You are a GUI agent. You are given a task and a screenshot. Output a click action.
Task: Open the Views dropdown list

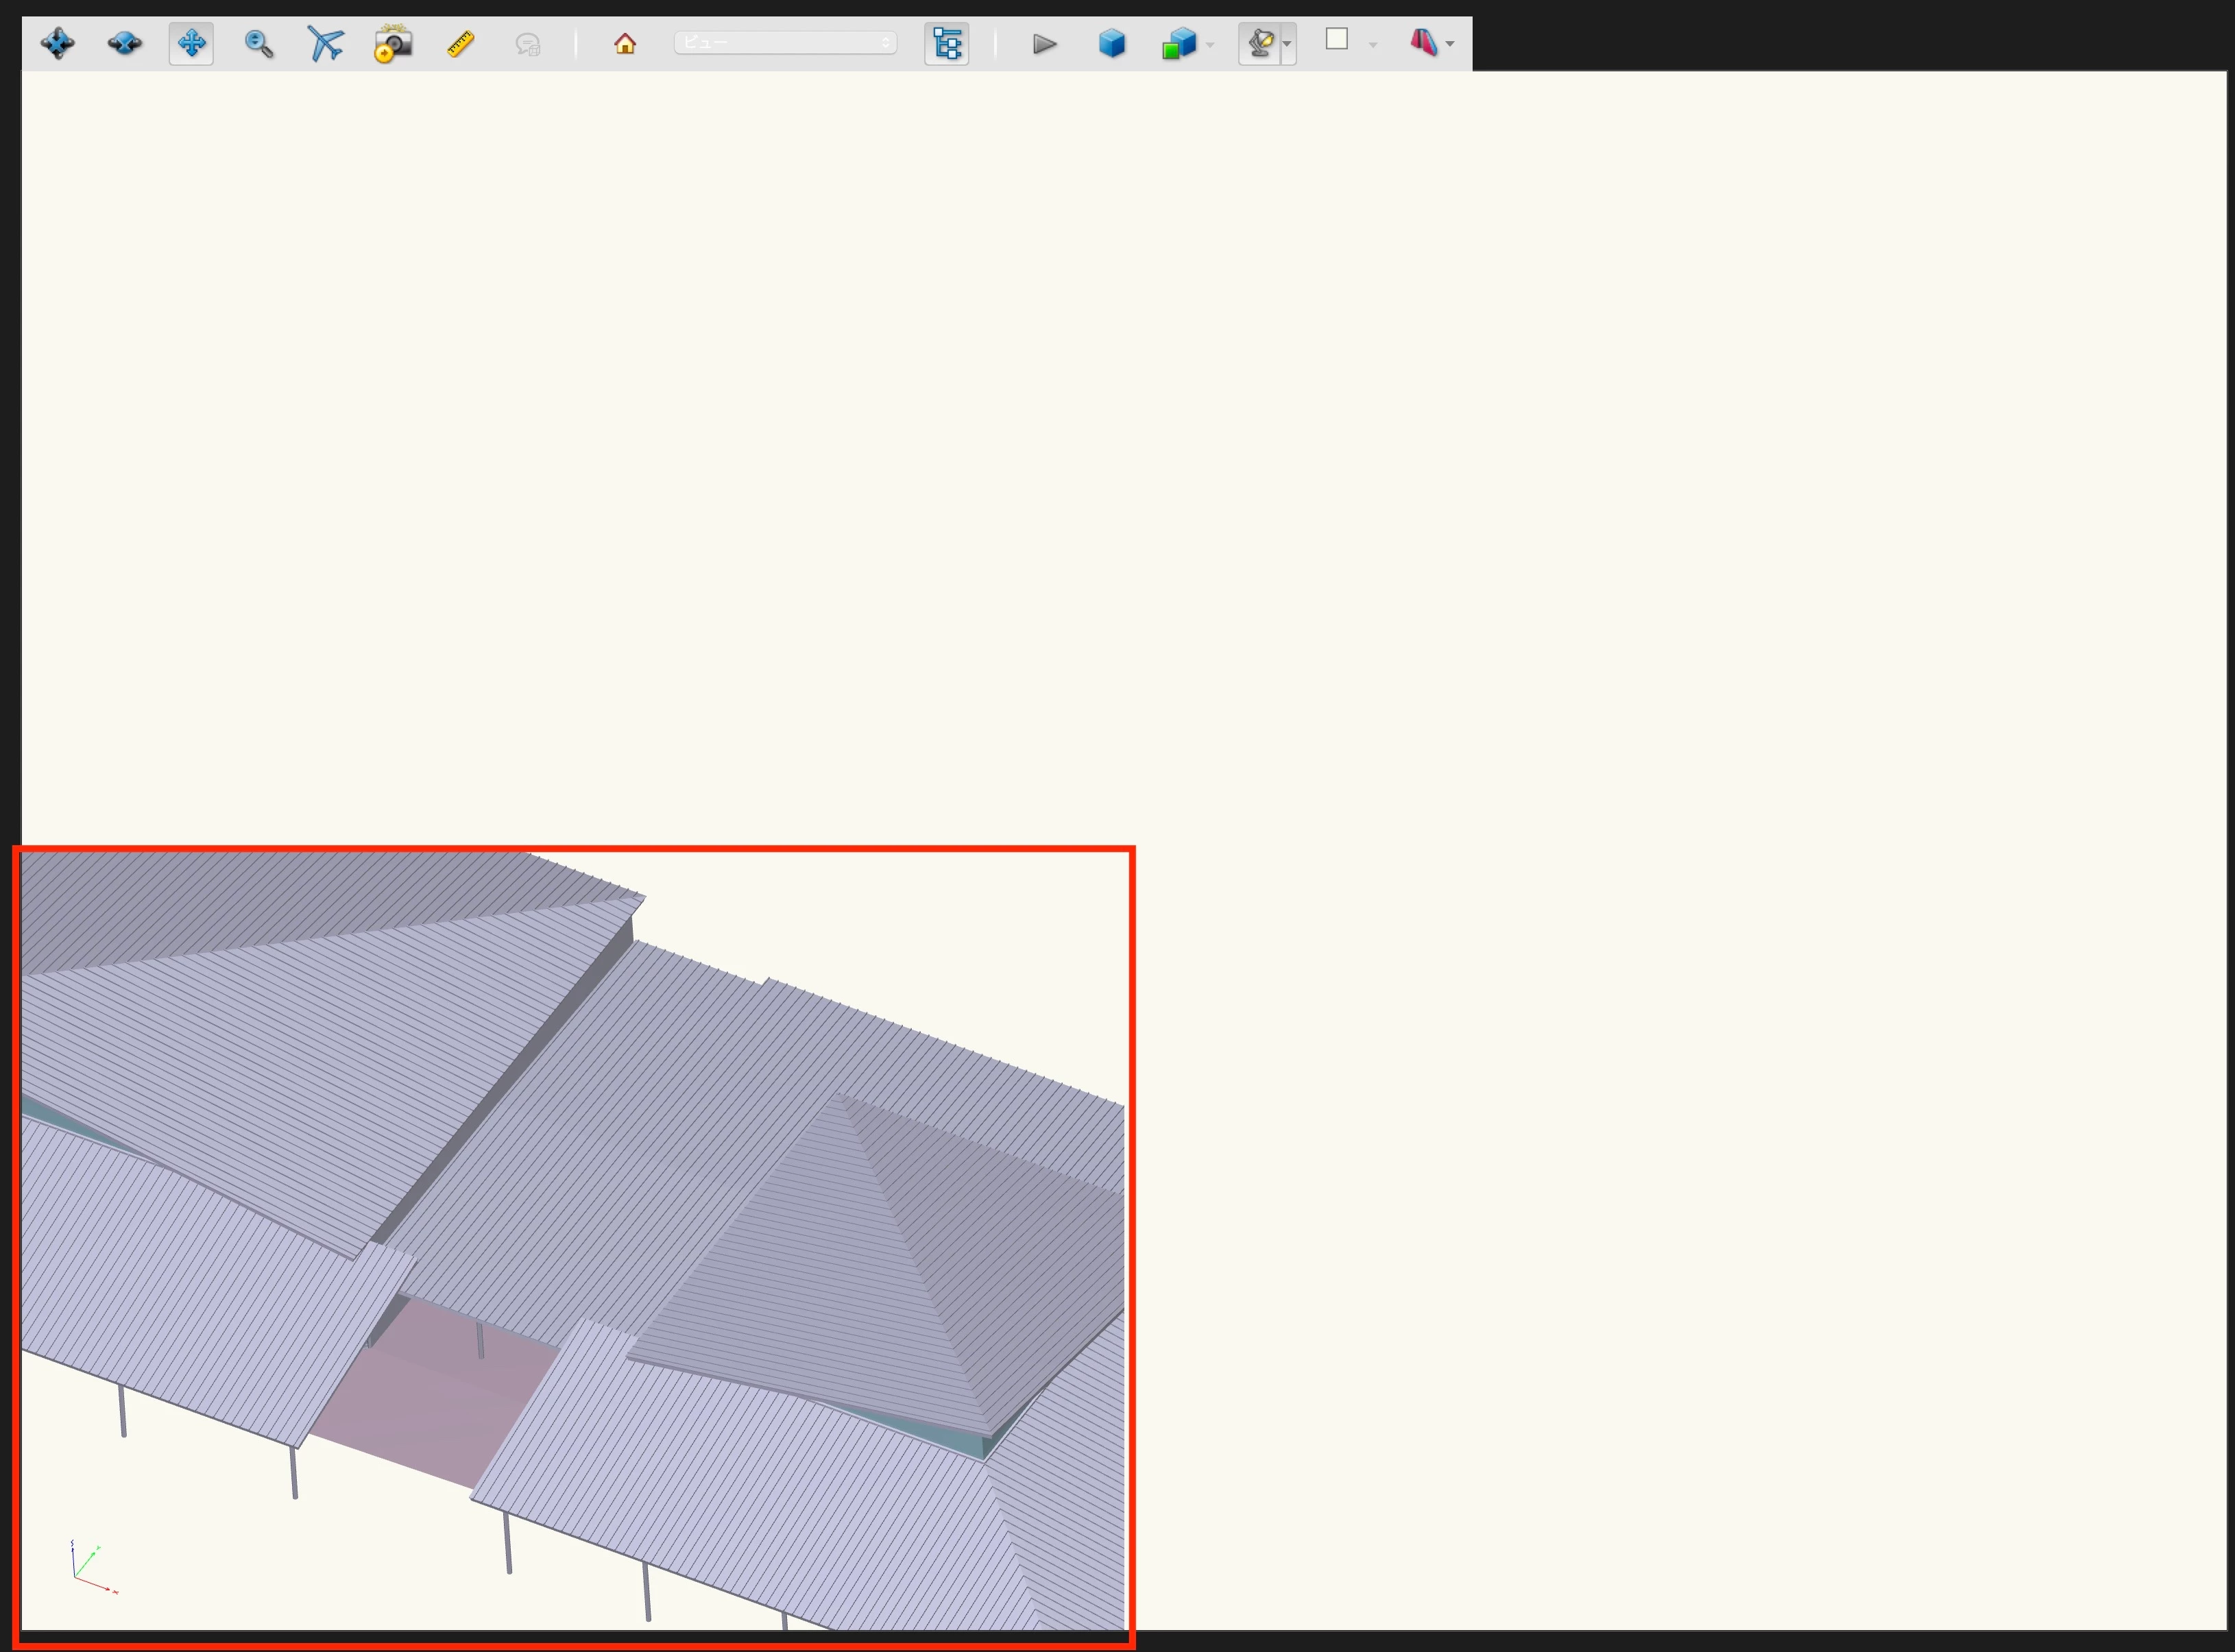click(785, 43)
